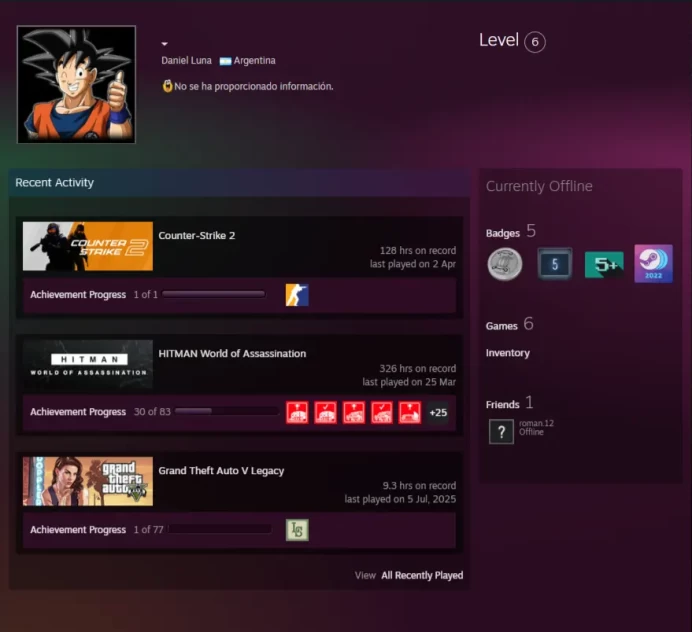Image resolution: width=692 pixels, height=632 pixels.
Task: Click the 'last played on 2 Apr' text
Action: [x=413, y=264]
